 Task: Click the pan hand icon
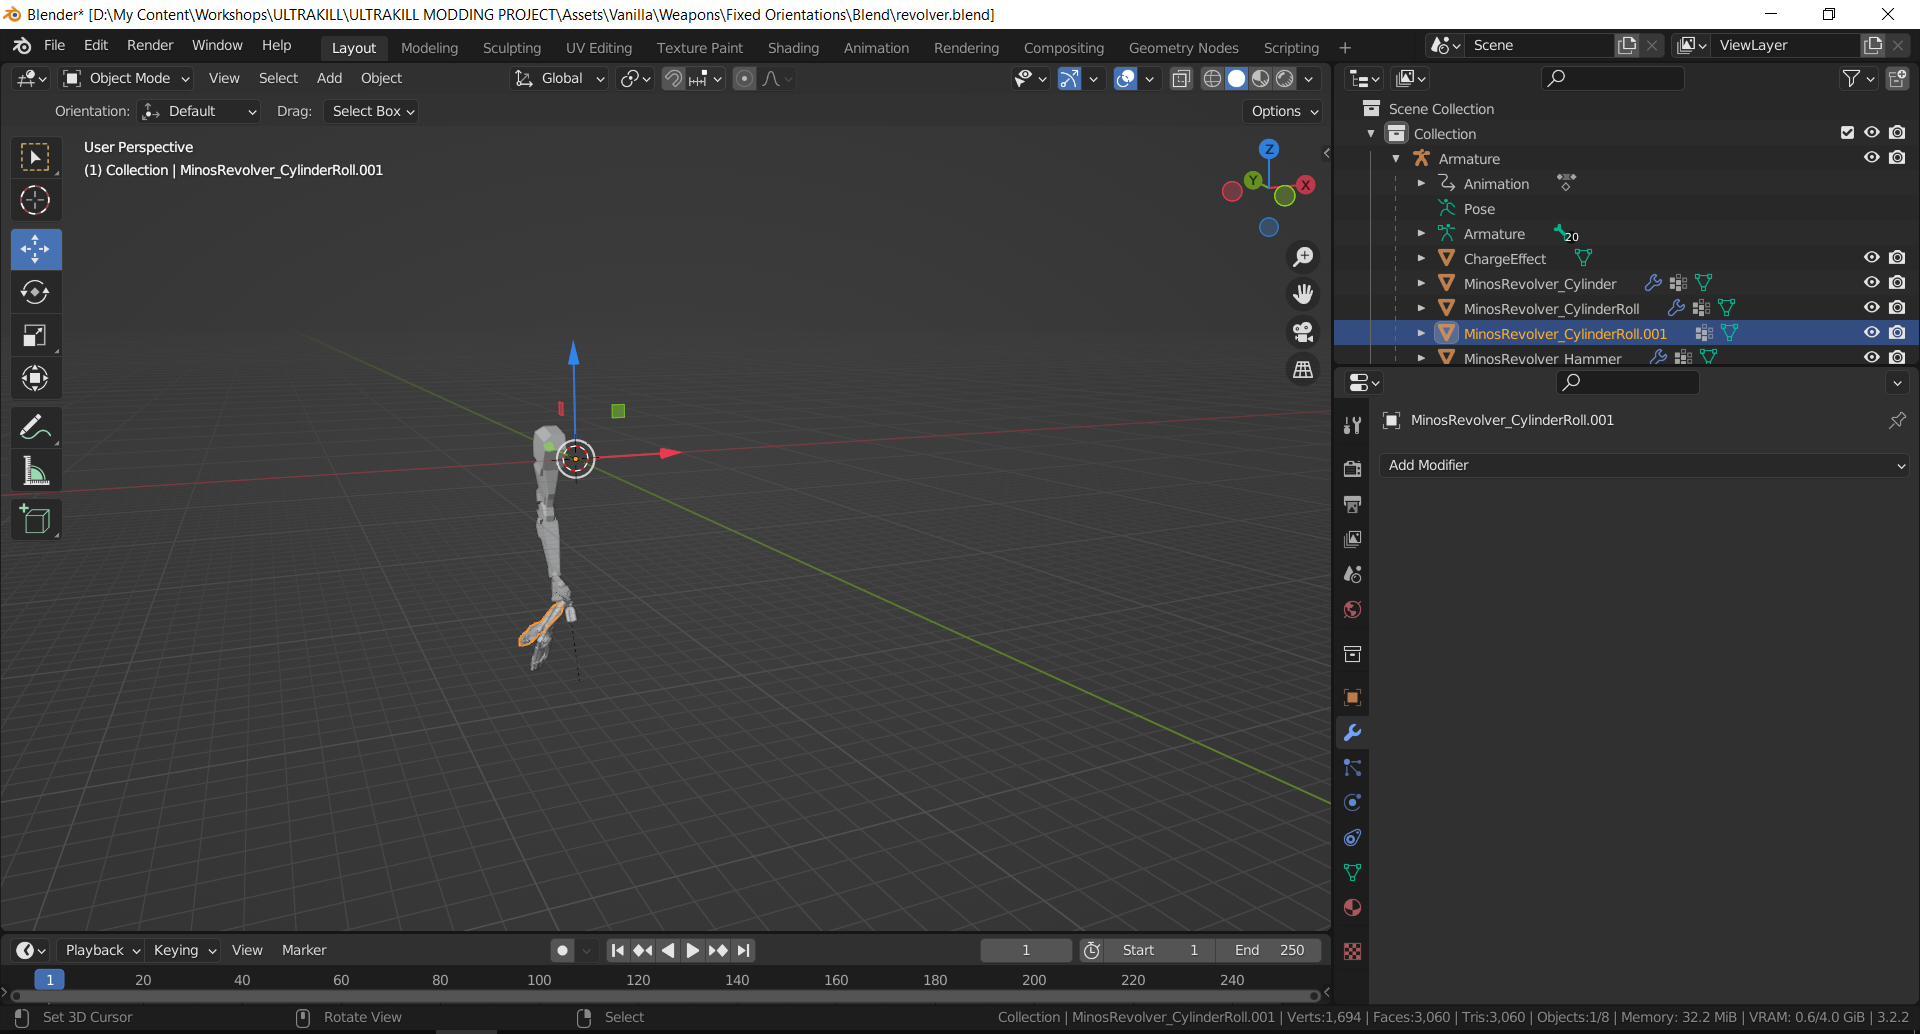(x=1303, y=295)
